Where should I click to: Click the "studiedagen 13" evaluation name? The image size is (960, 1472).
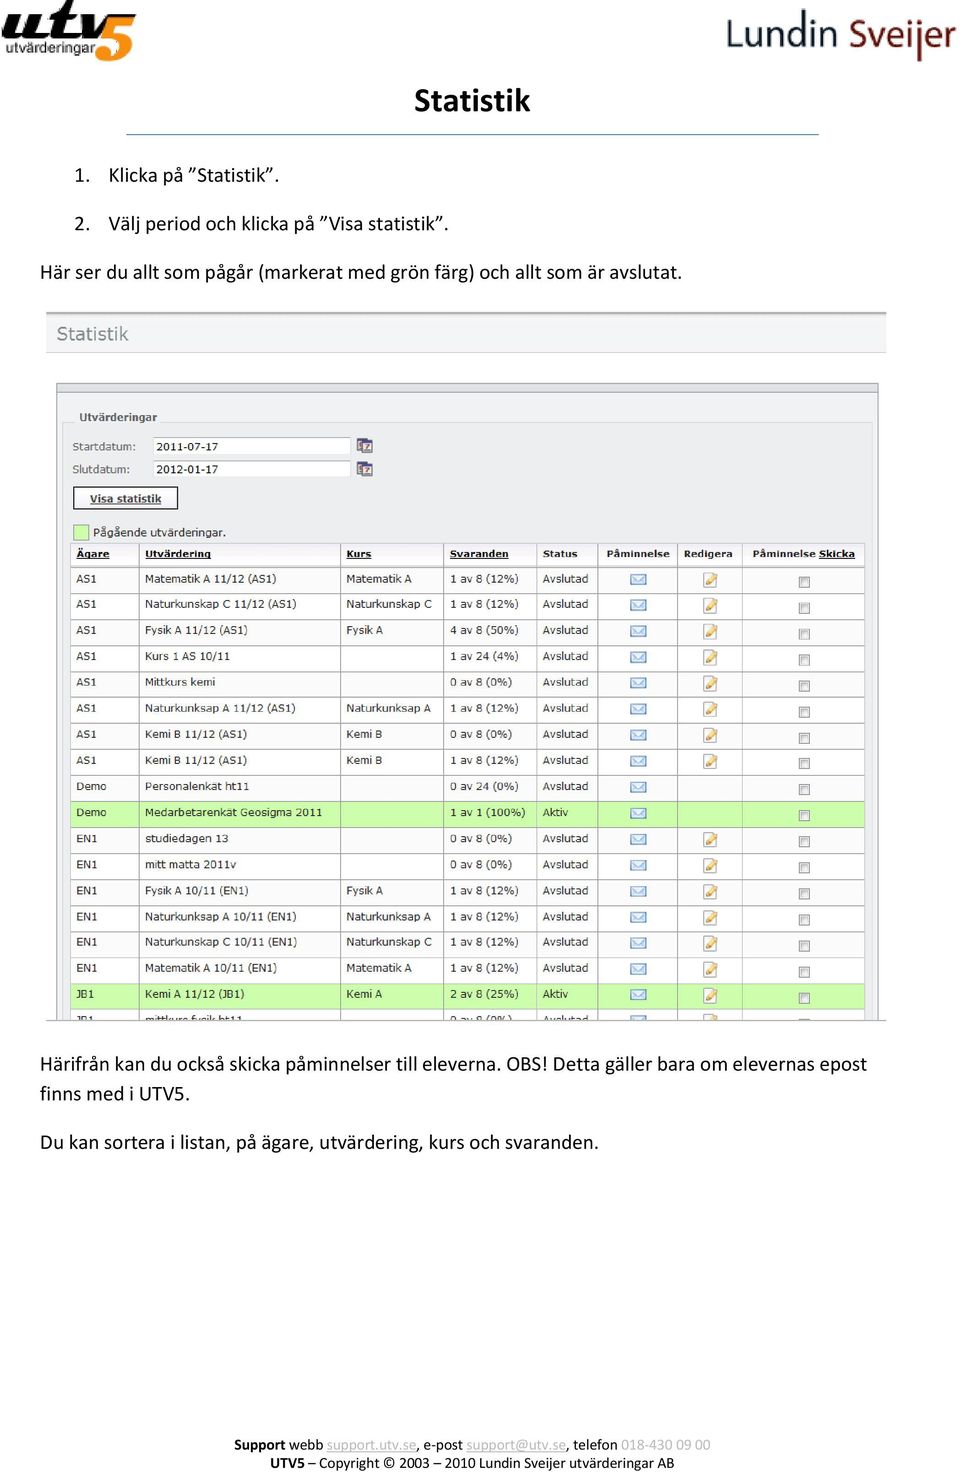coord(187,838)
